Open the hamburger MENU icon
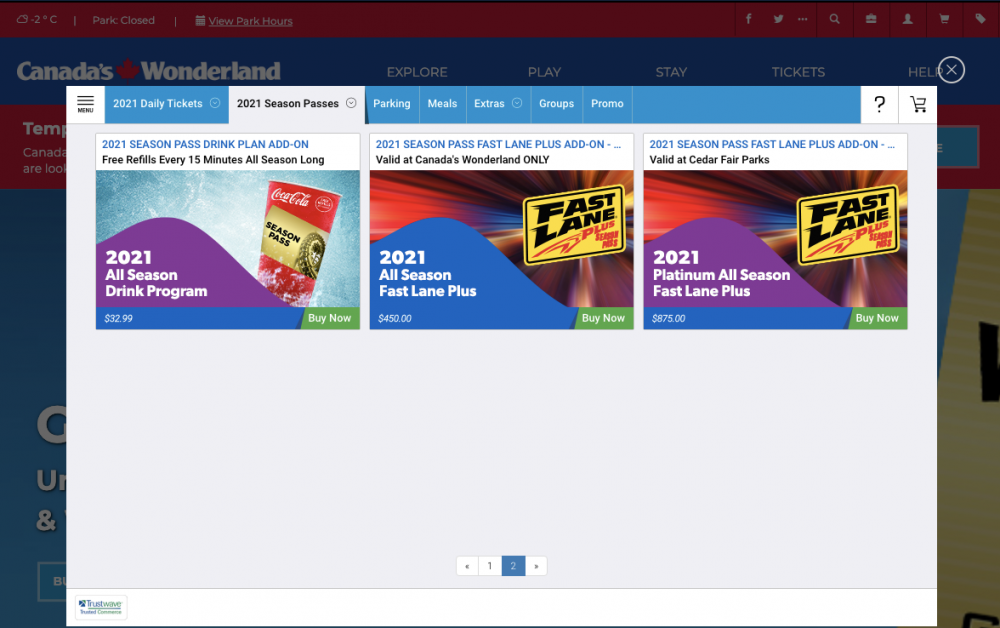This screenshot has width=1000, height=628. click(85, 104)
